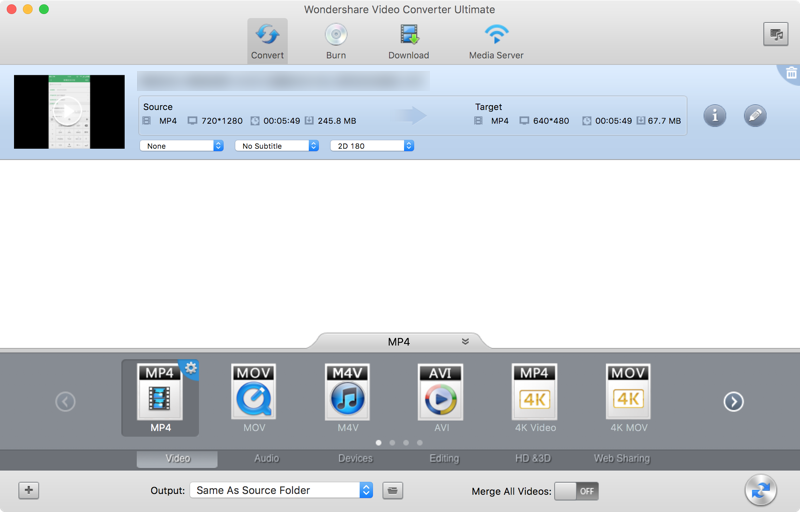Open the Convert tab

tap(267, 41)
